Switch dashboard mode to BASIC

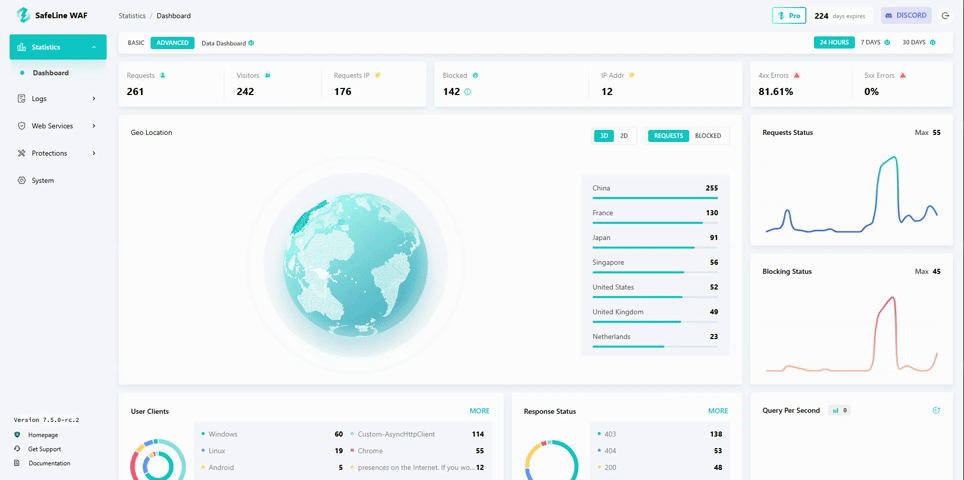pyautogui.click(x=136, y=43)
